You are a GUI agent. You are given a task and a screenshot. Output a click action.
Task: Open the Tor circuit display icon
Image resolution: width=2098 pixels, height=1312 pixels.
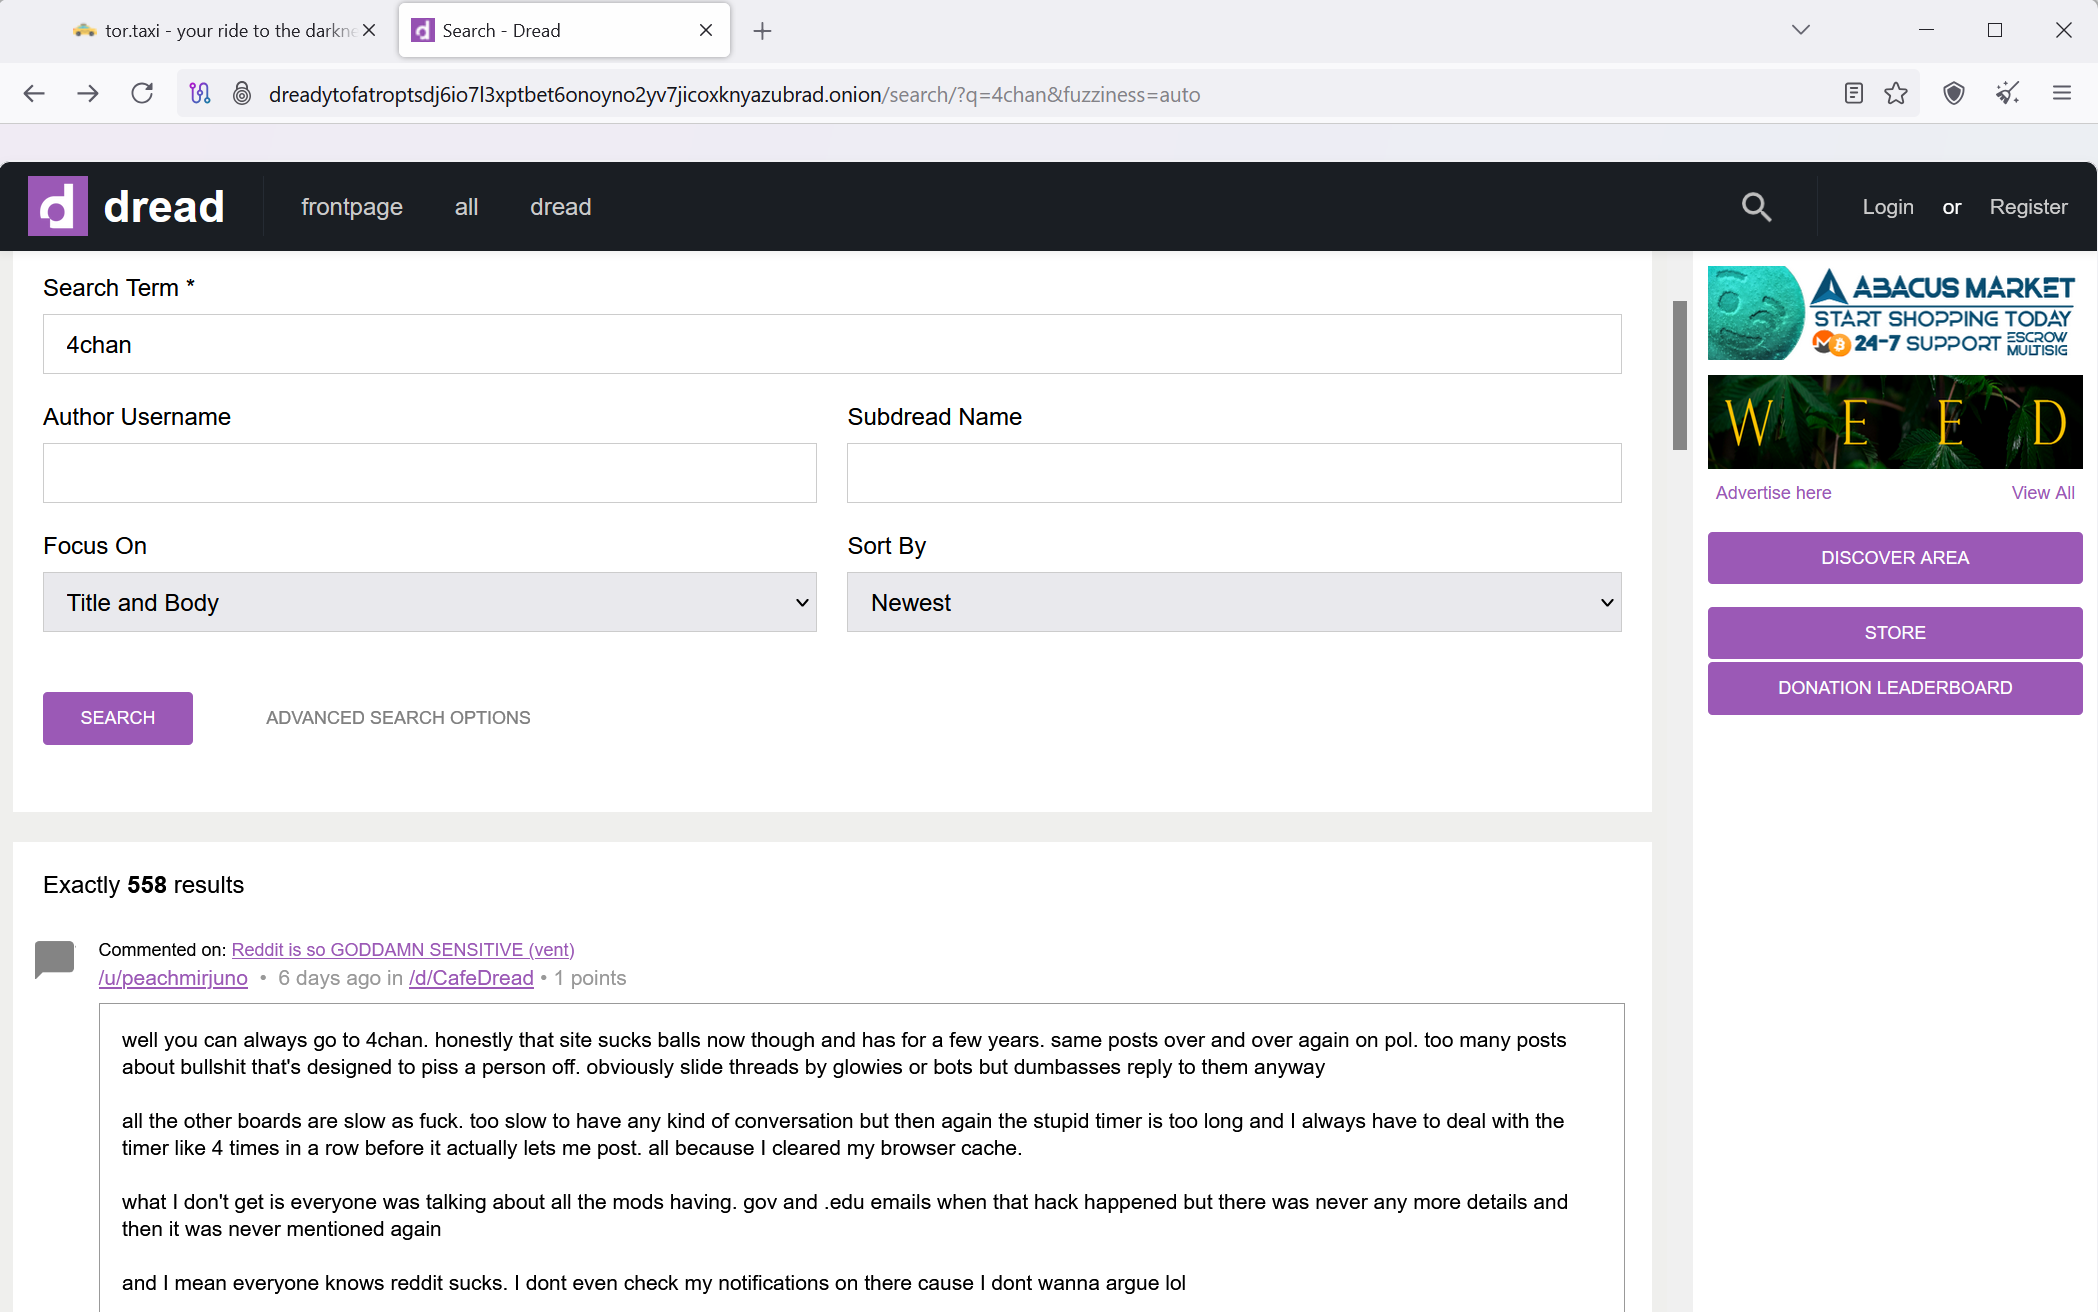coord(200,94)
